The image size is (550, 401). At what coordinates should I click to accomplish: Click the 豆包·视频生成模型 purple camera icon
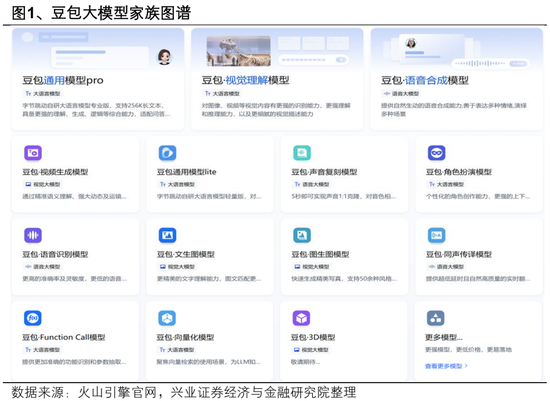[33, 153]
